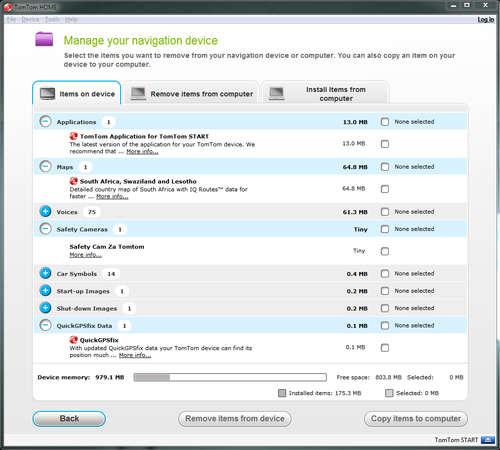Click Copy items to computer button
The image size is (500, 450).
point(416,419)
